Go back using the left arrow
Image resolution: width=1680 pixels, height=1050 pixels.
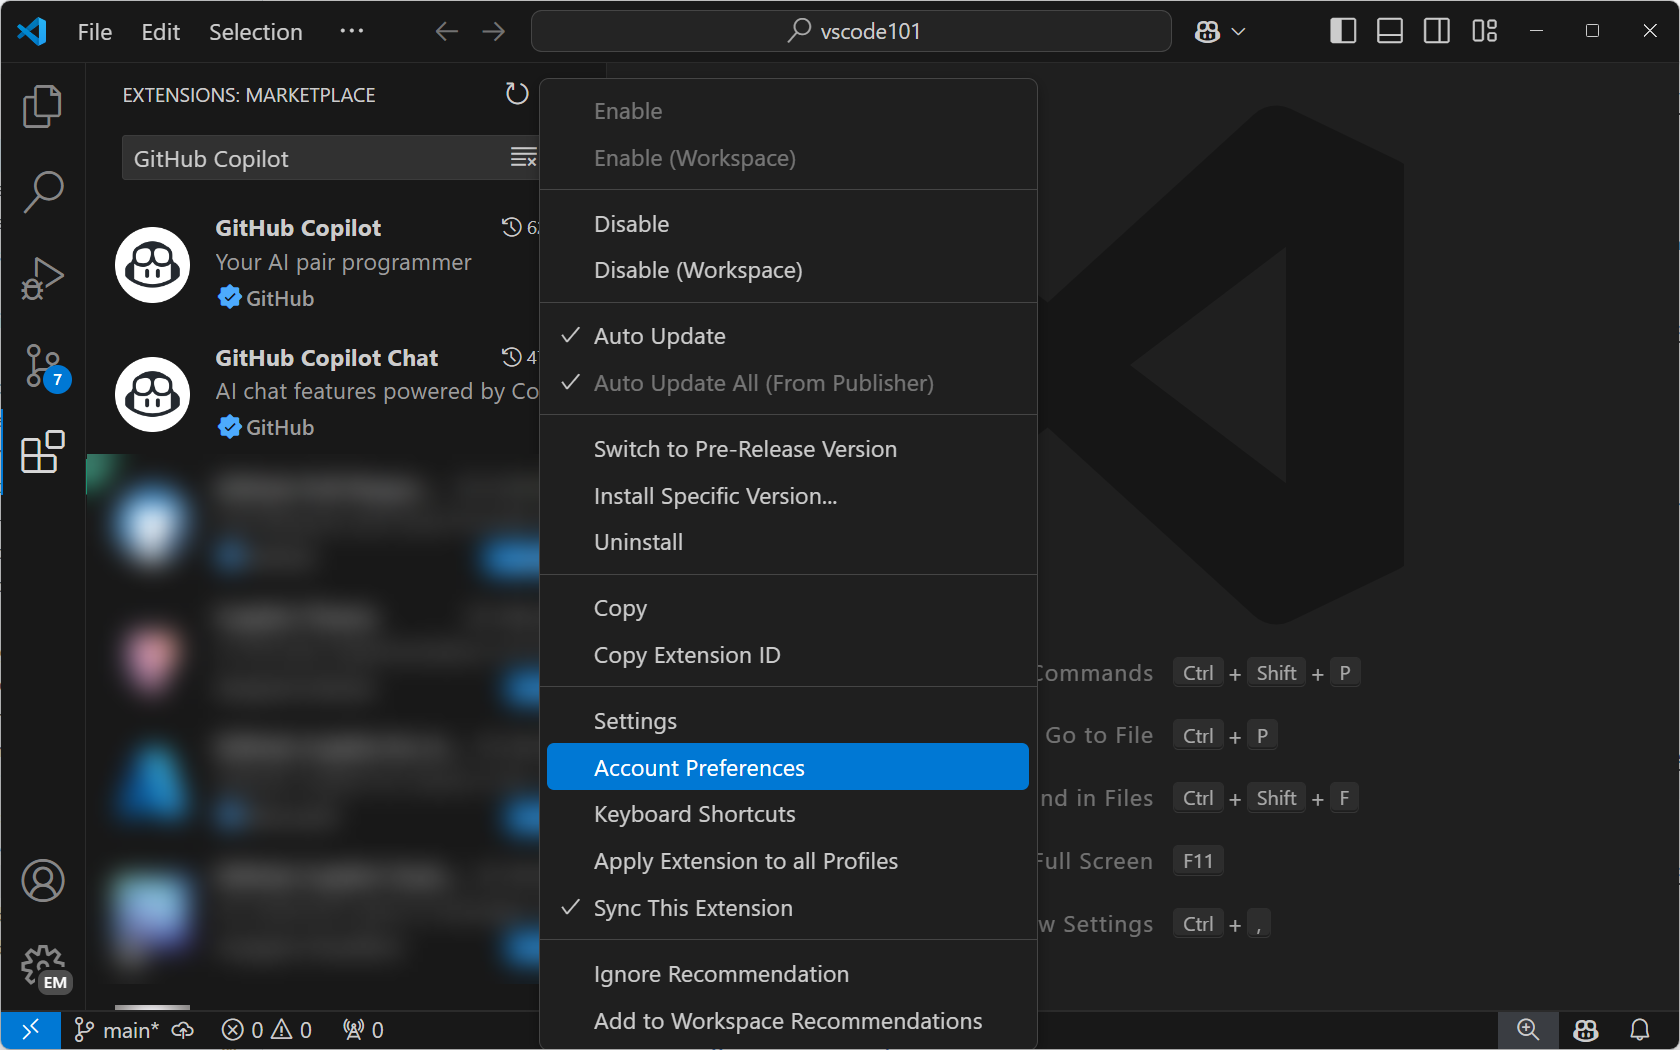tap(446, 31)
